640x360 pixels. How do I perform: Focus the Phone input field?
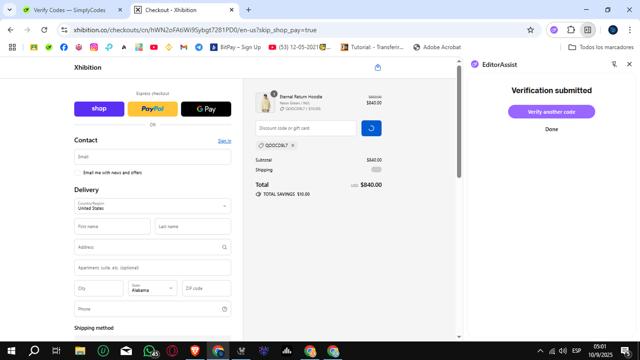pos(153,309)
